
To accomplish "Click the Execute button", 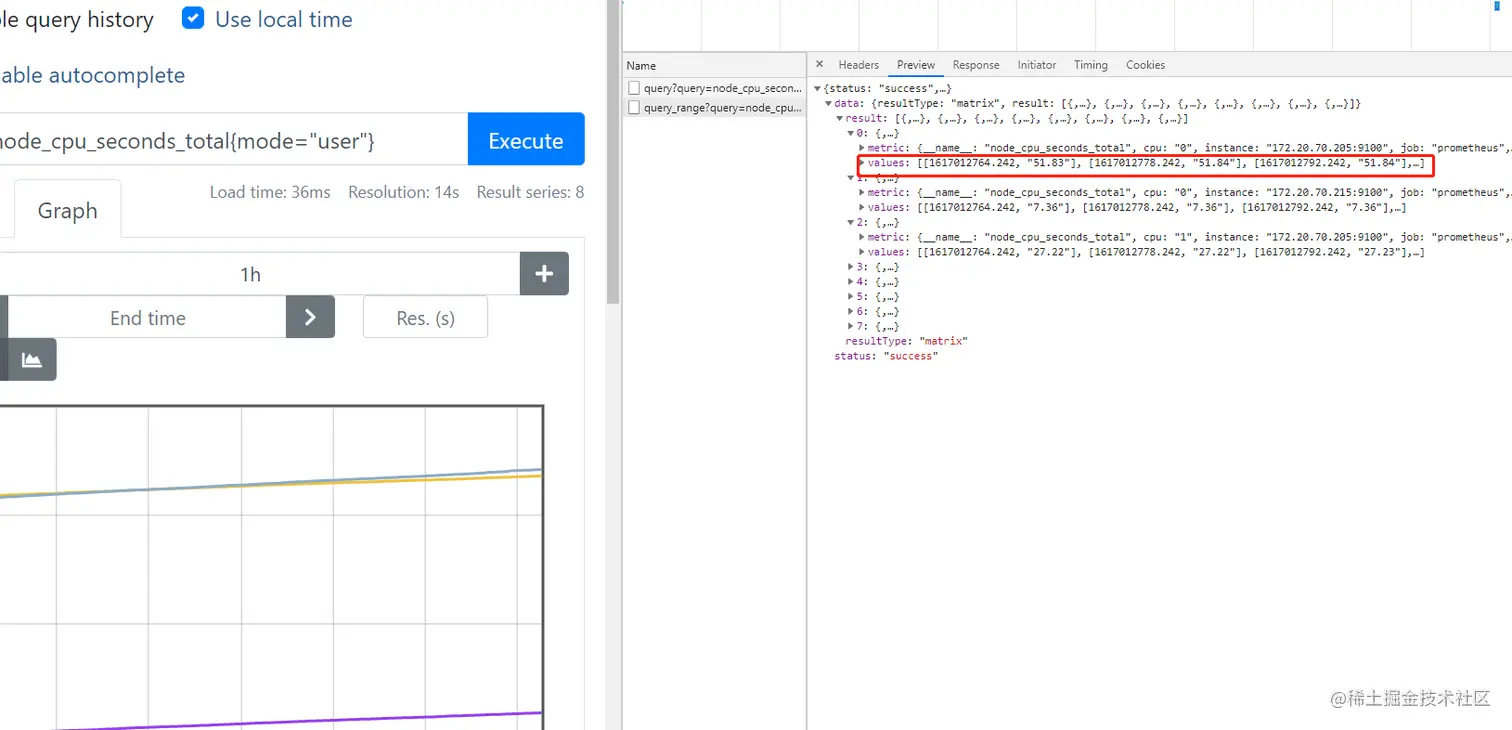I will (x=526, y=140).
